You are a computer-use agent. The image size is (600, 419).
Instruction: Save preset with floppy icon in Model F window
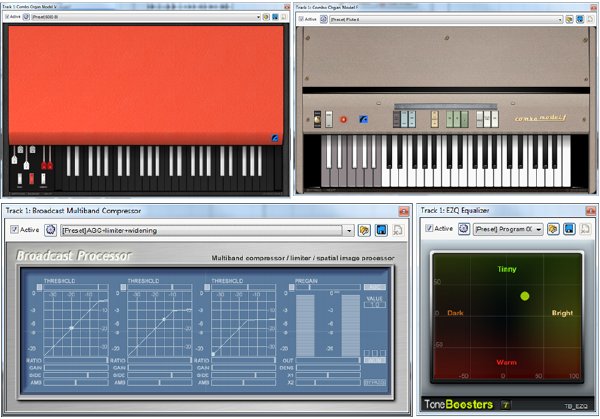click(x=580, y=19)
